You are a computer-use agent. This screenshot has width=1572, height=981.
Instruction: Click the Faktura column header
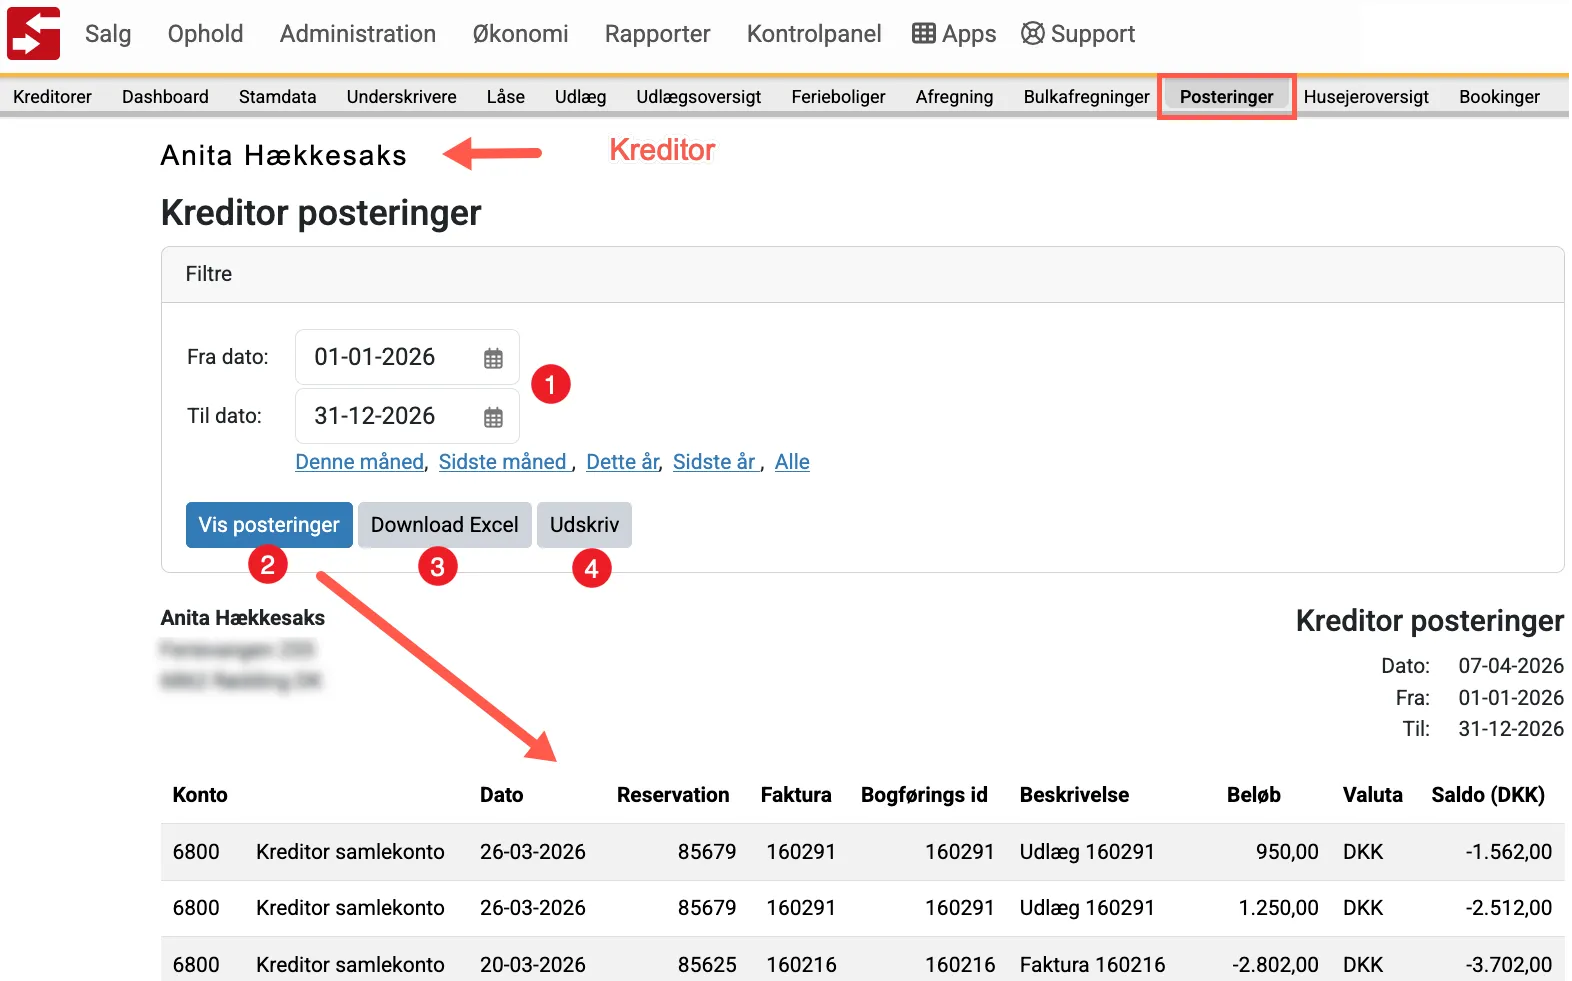(796, 795)
